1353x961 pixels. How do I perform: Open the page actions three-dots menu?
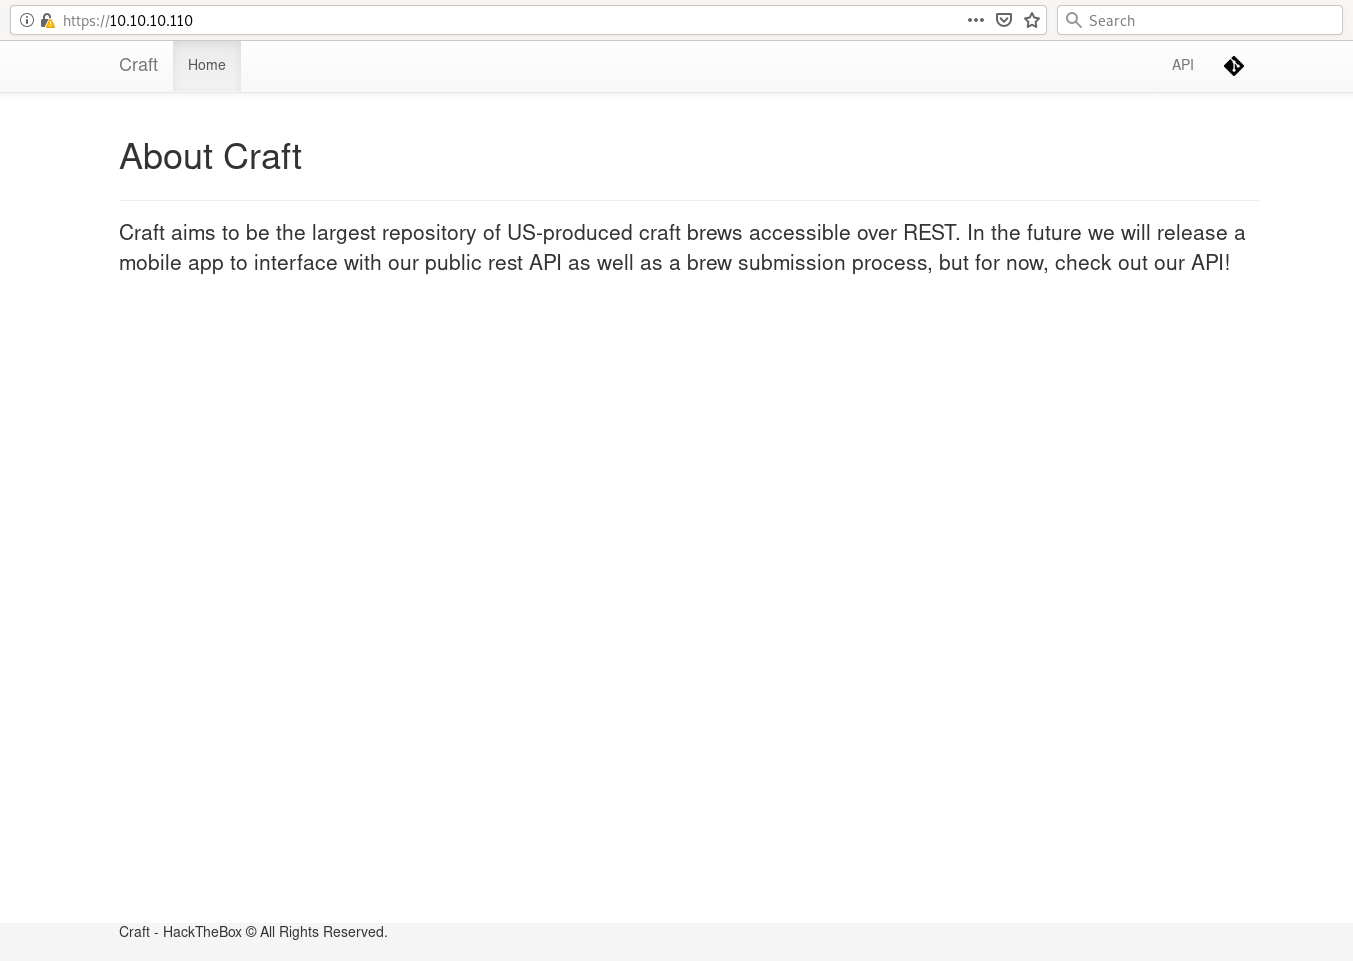(976, 20)
